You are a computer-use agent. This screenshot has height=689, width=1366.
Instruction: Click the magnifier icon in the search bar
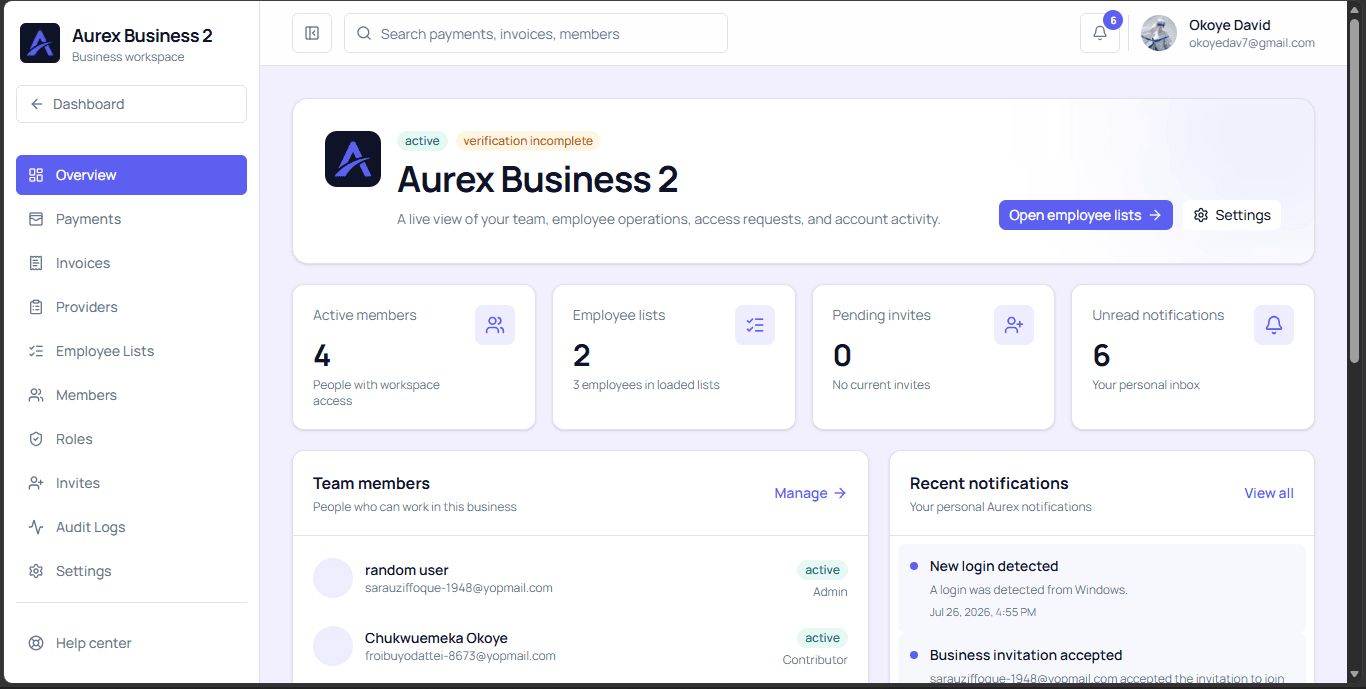(364, 33)
